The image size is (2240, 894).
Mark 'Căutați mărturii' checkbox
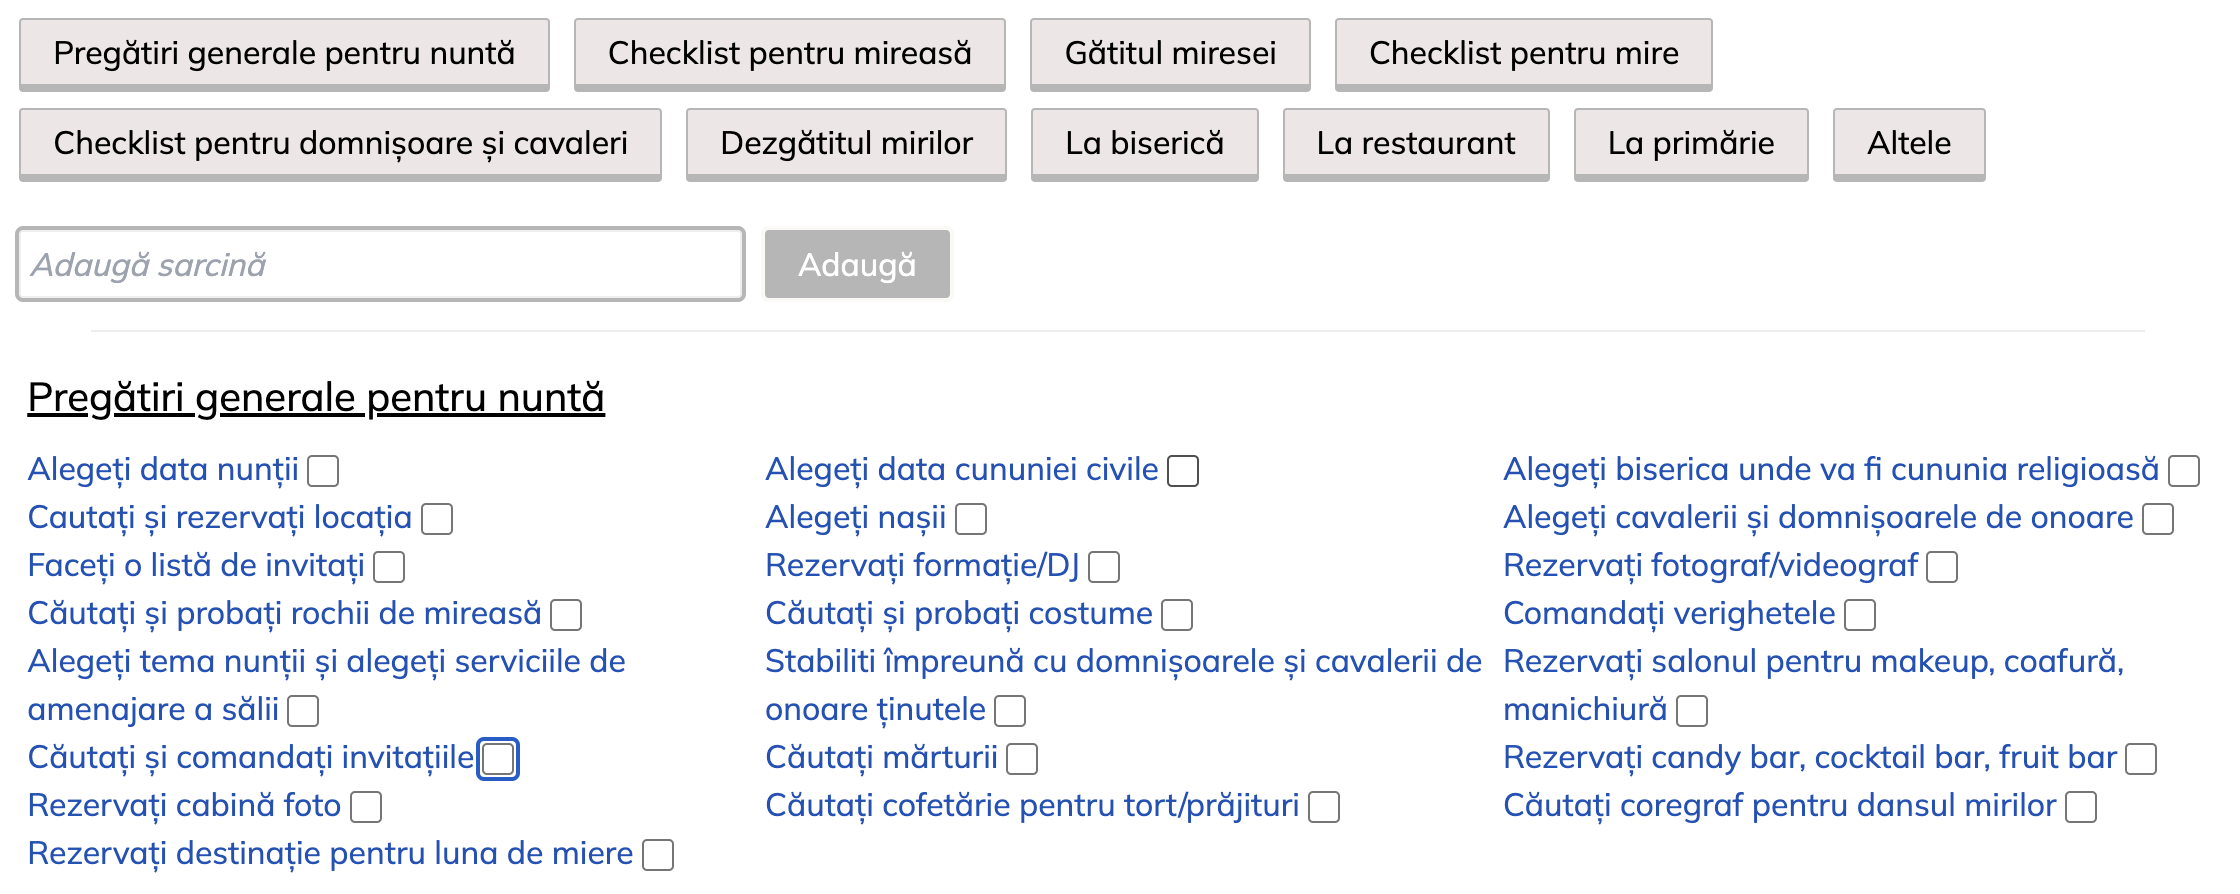pyautogui.click(x=1022, y=759)
